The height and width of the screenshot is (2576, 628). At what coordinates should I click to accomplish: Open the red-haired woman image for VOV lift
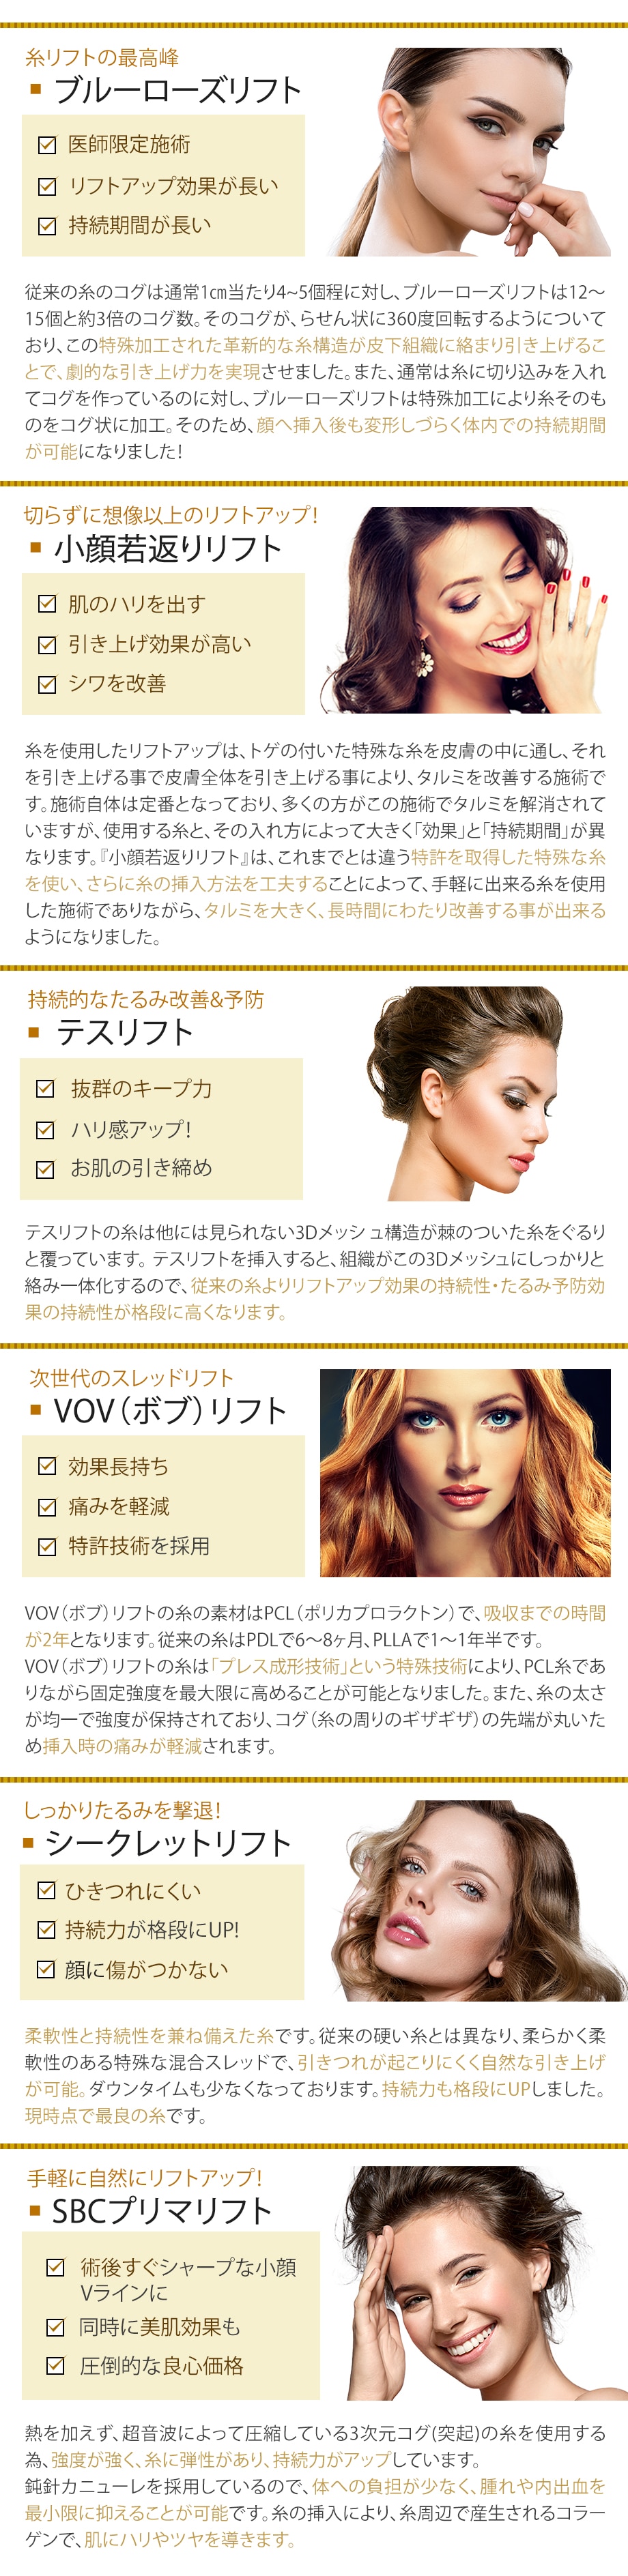(465, 1473)
